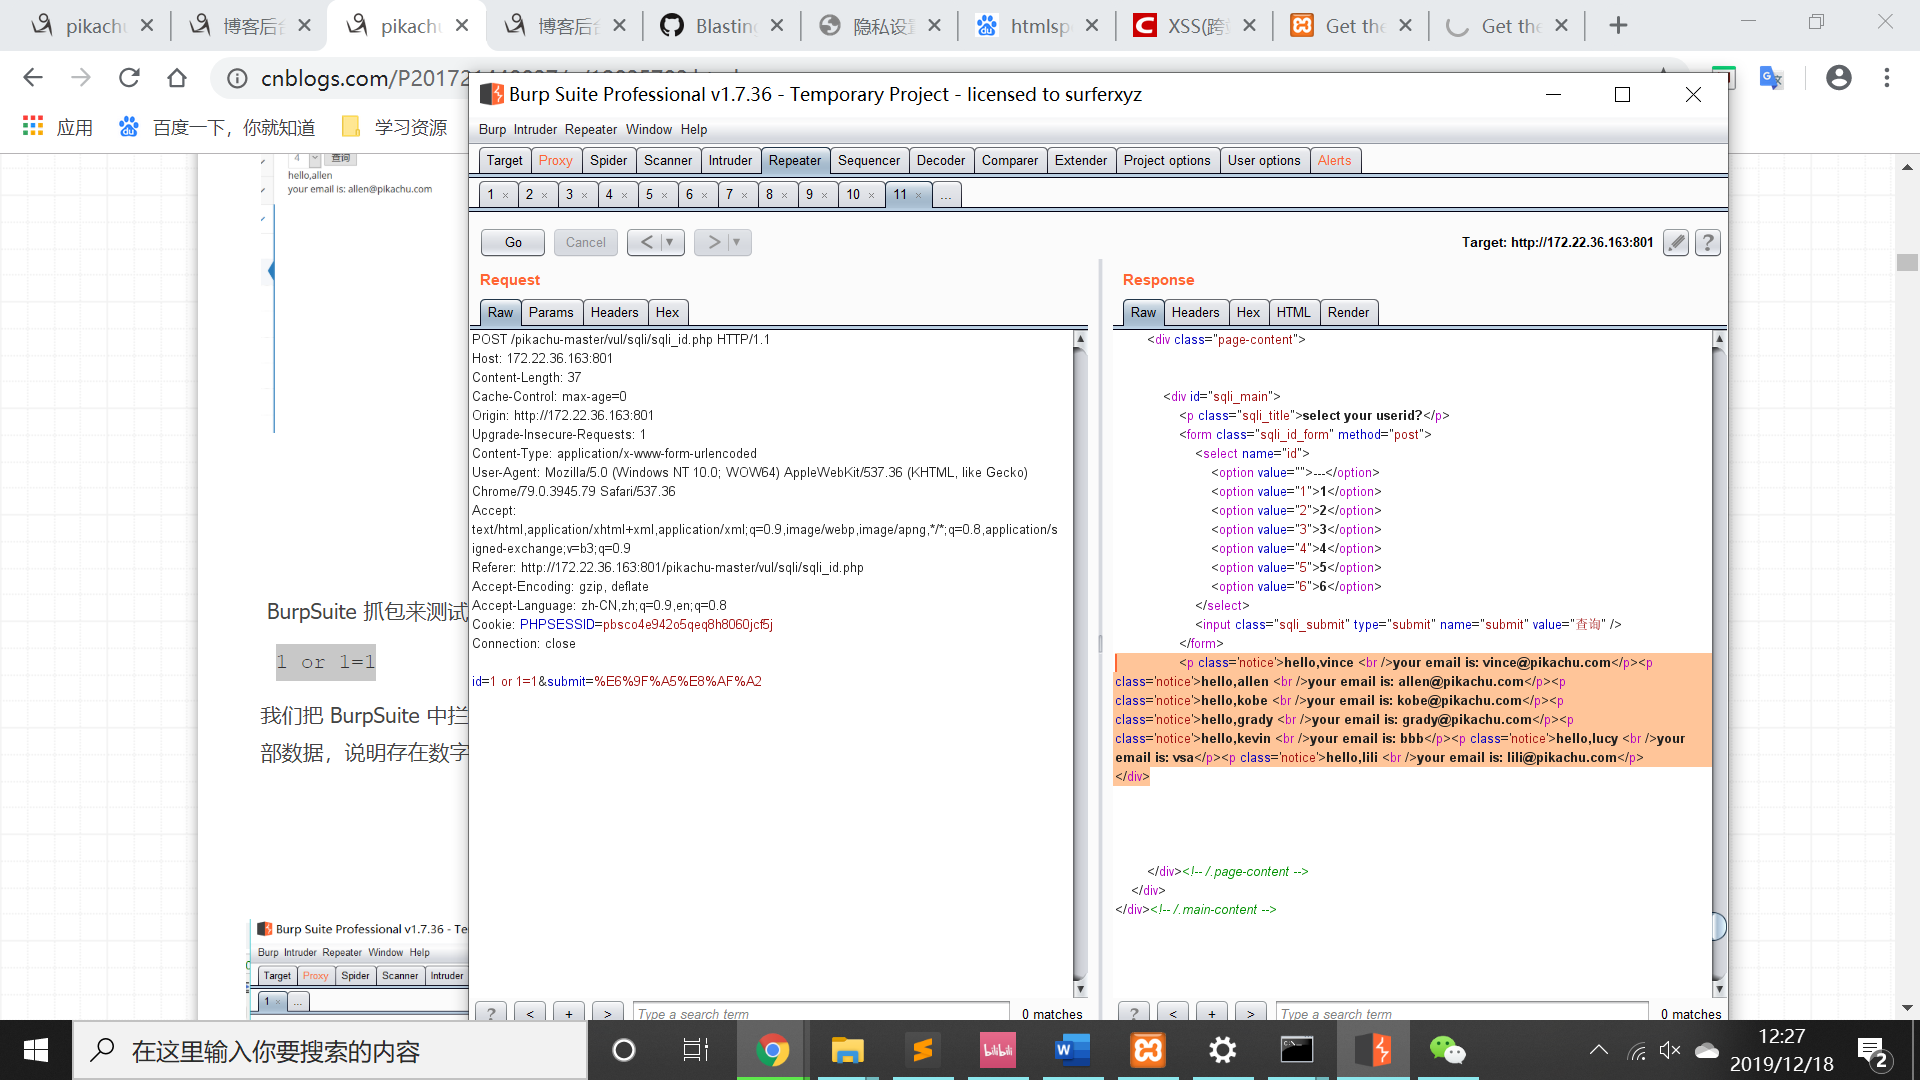
Task: Open the Intruder menu in menu bar
Action: [535, 129]
